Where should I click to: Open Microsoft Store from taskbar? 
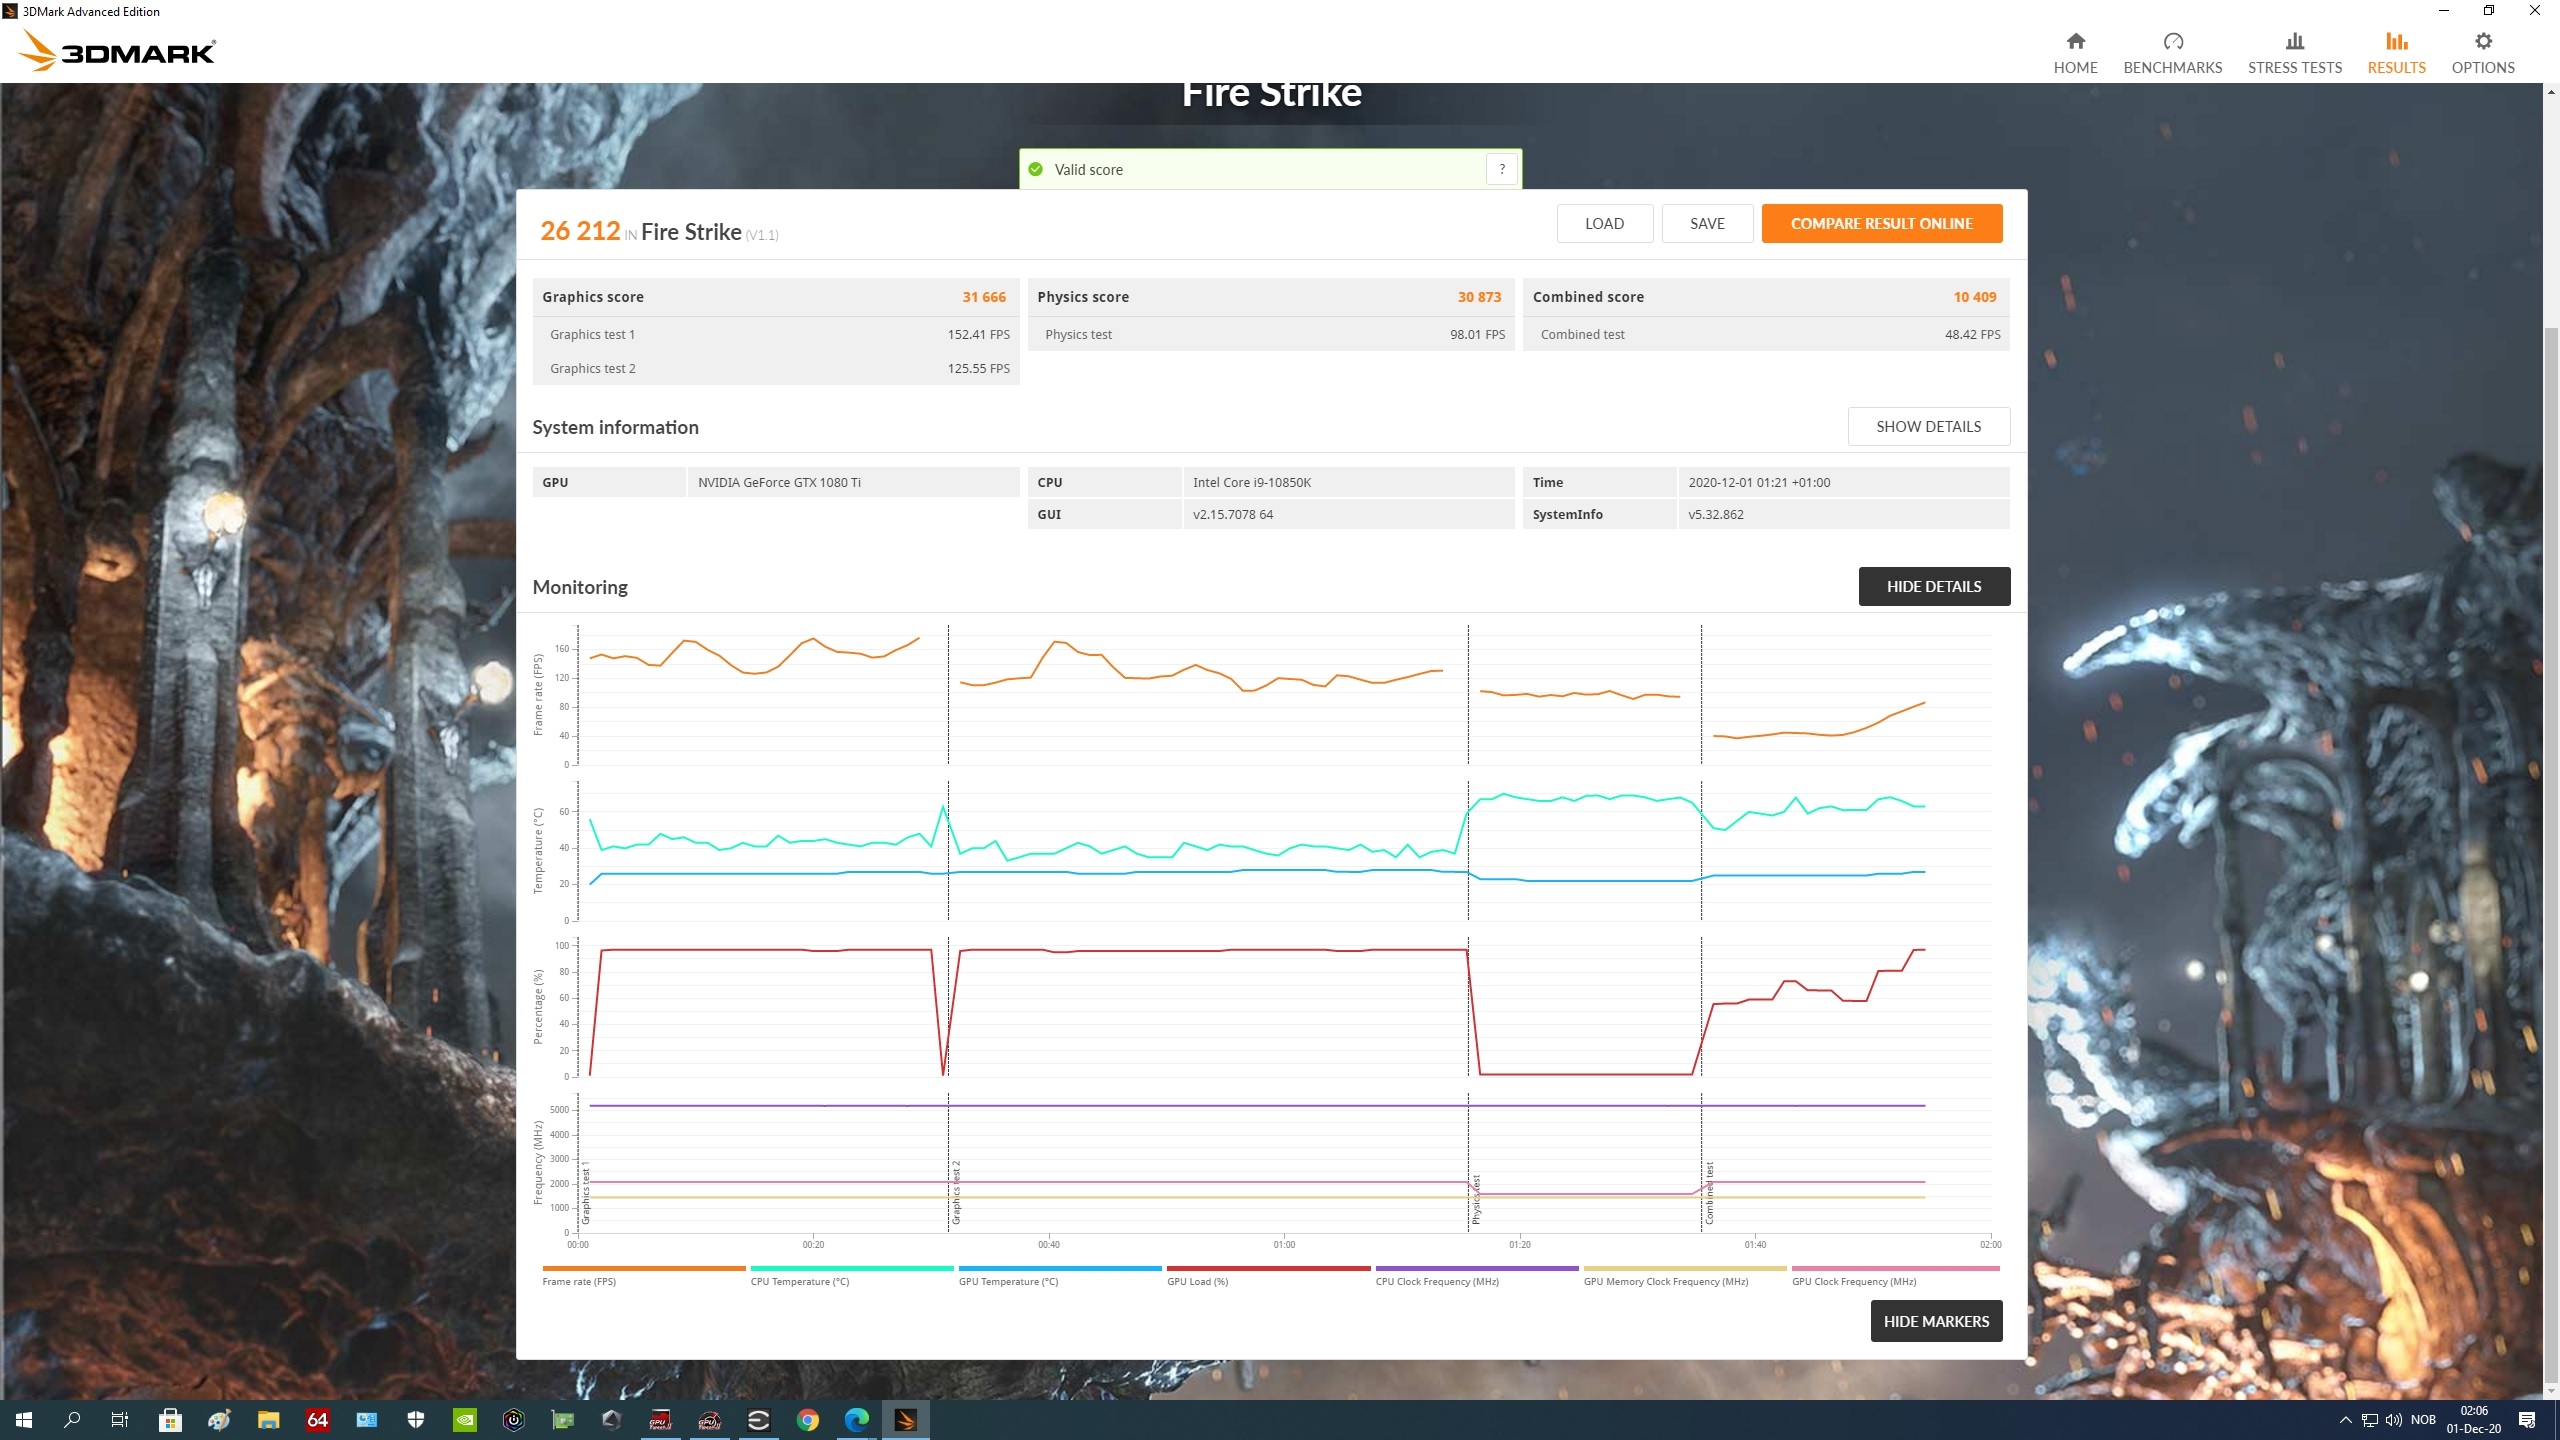170,1420
